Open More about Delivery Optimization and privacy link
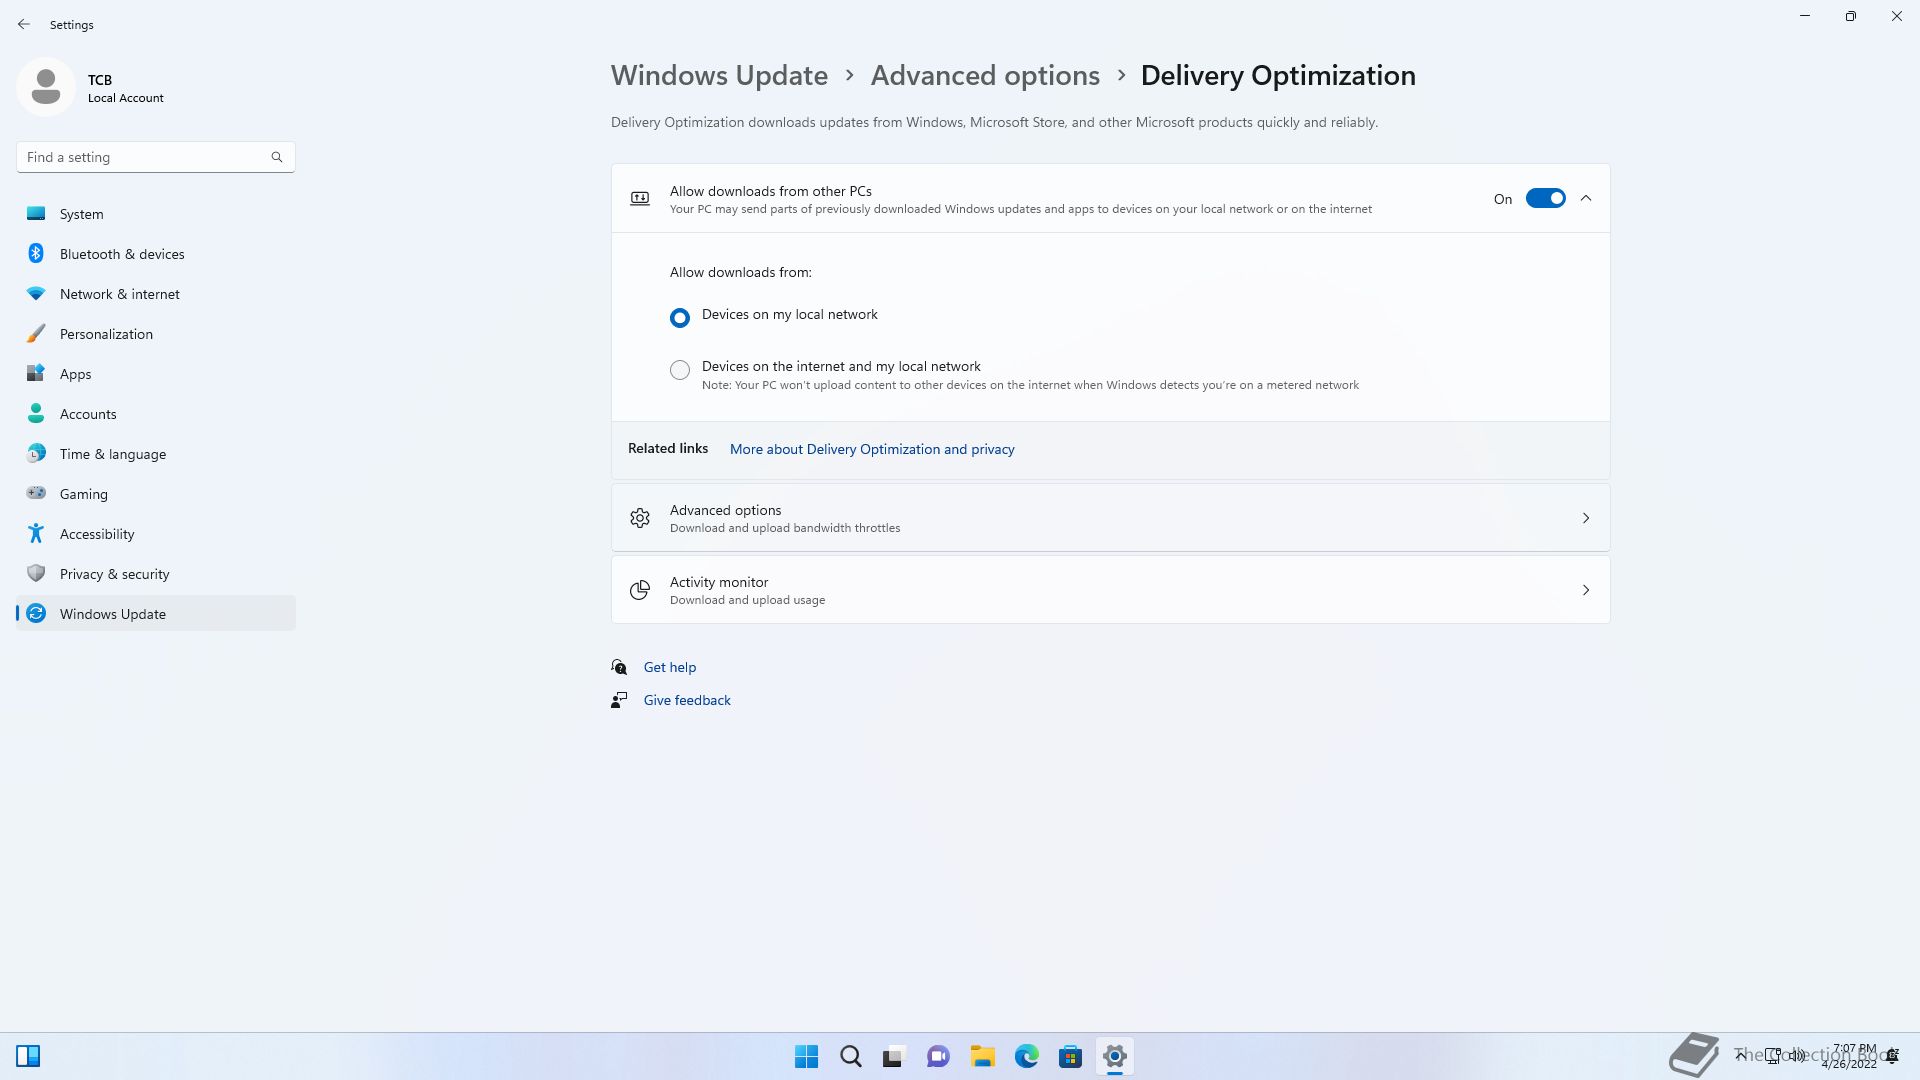The image size is (1920, 1080). coord(872,450)
